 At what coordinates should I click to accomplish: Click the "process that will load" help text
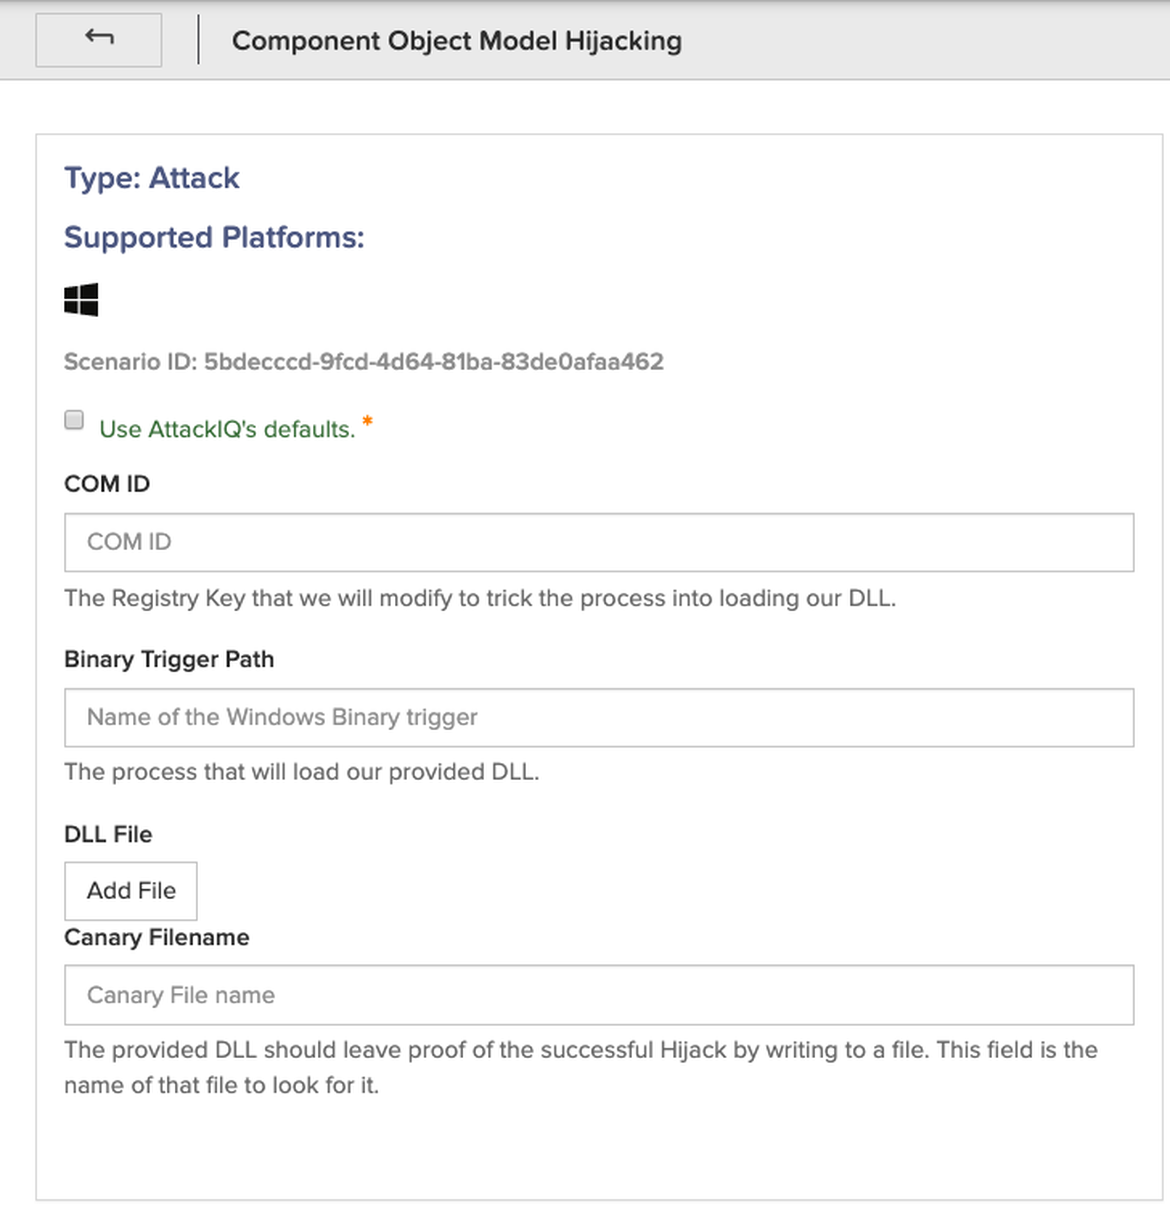(x=301, y=772)
